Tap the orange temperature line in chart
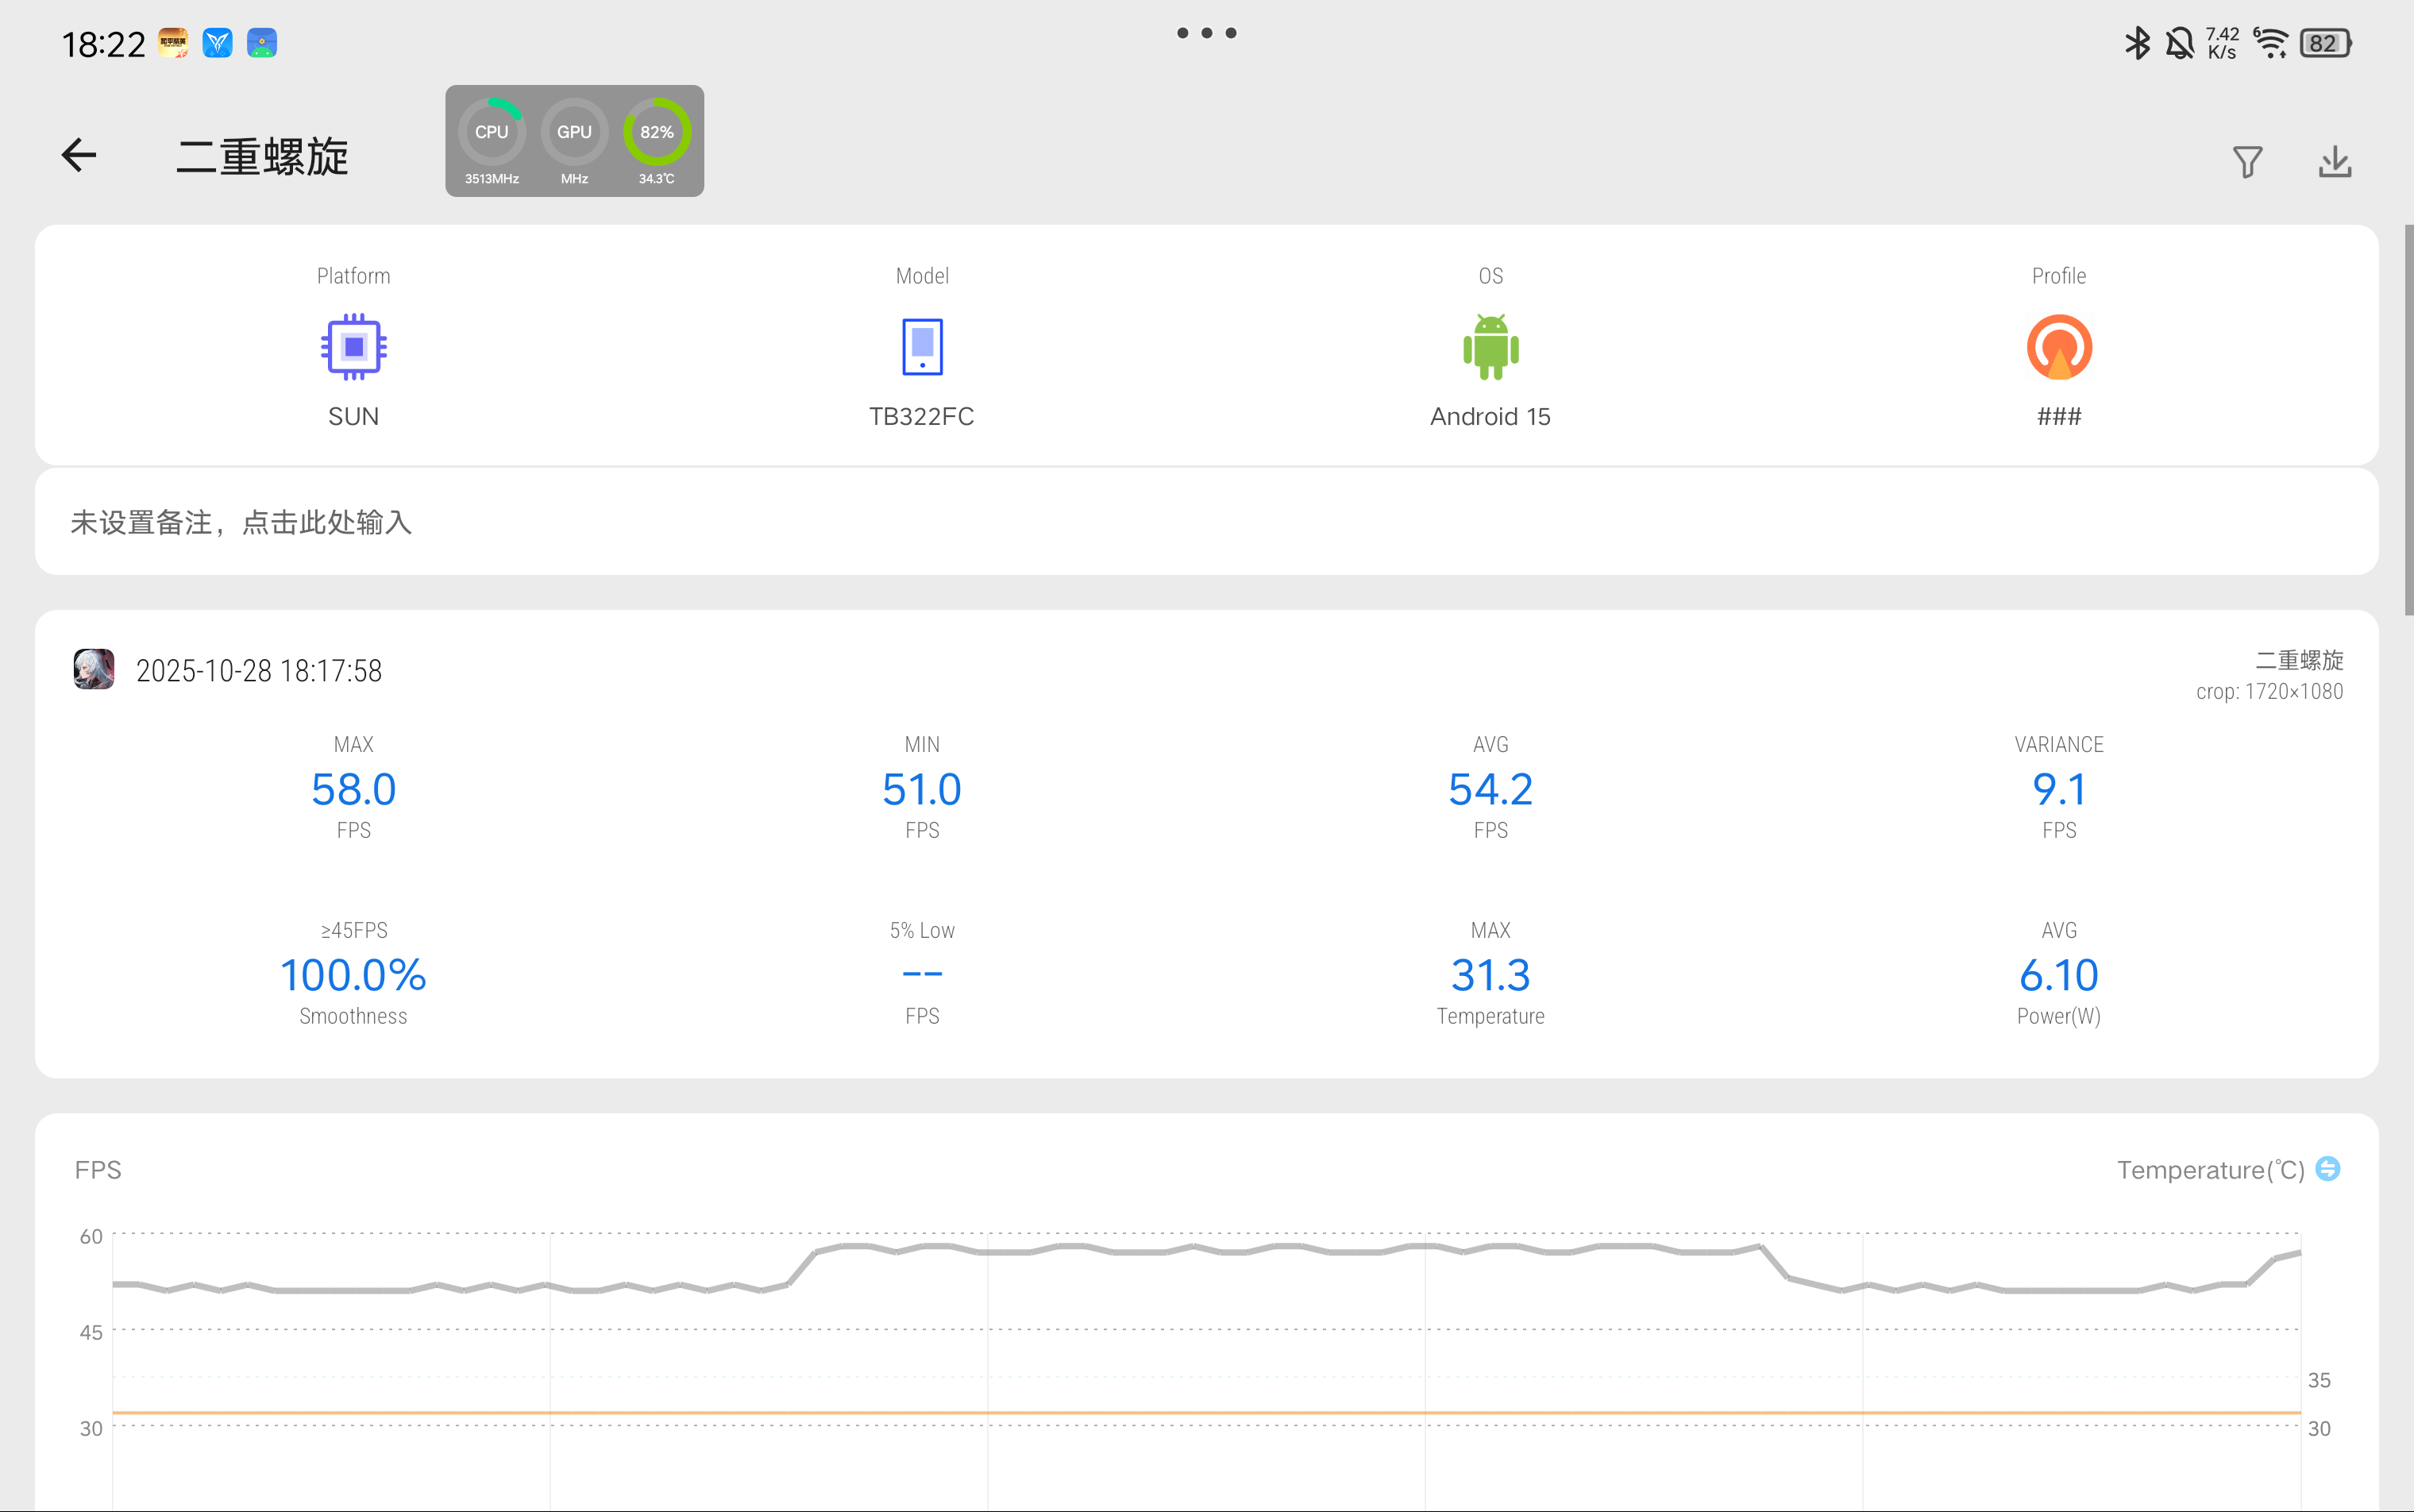 coord(1207,1413)
